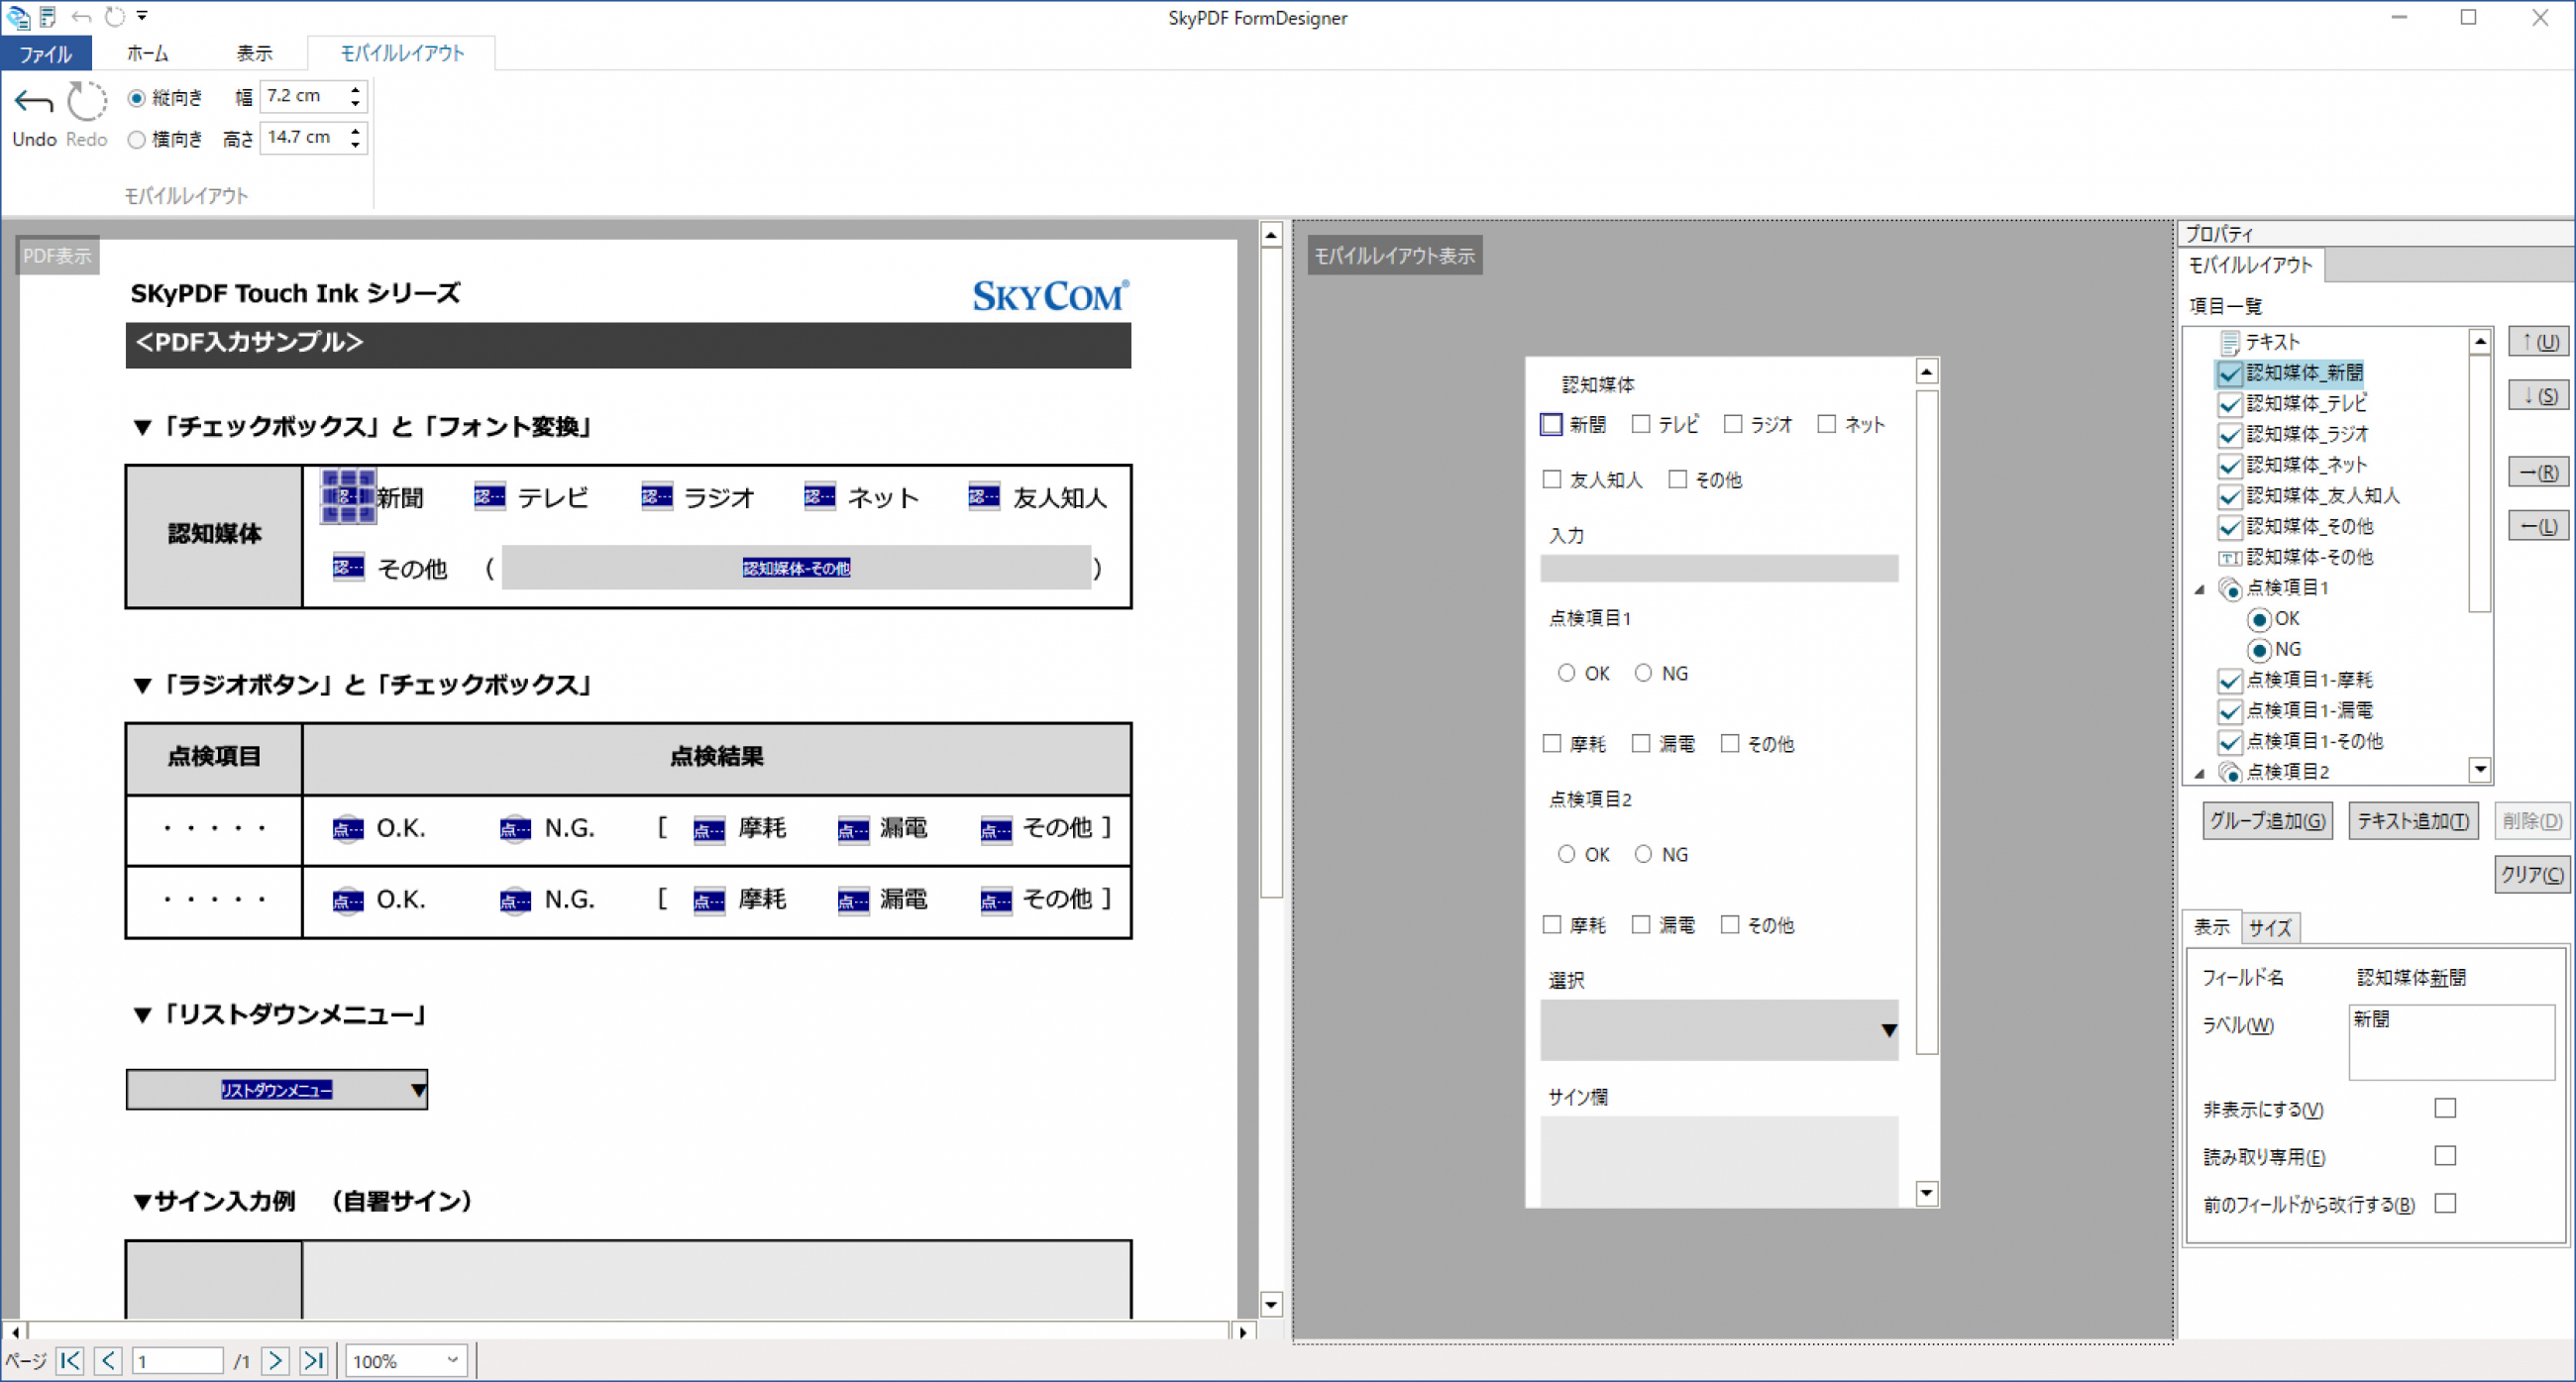The image size is (2576, 1382).
Task: Click the グループ追加(G) button
Action: tap(2267, 821)
